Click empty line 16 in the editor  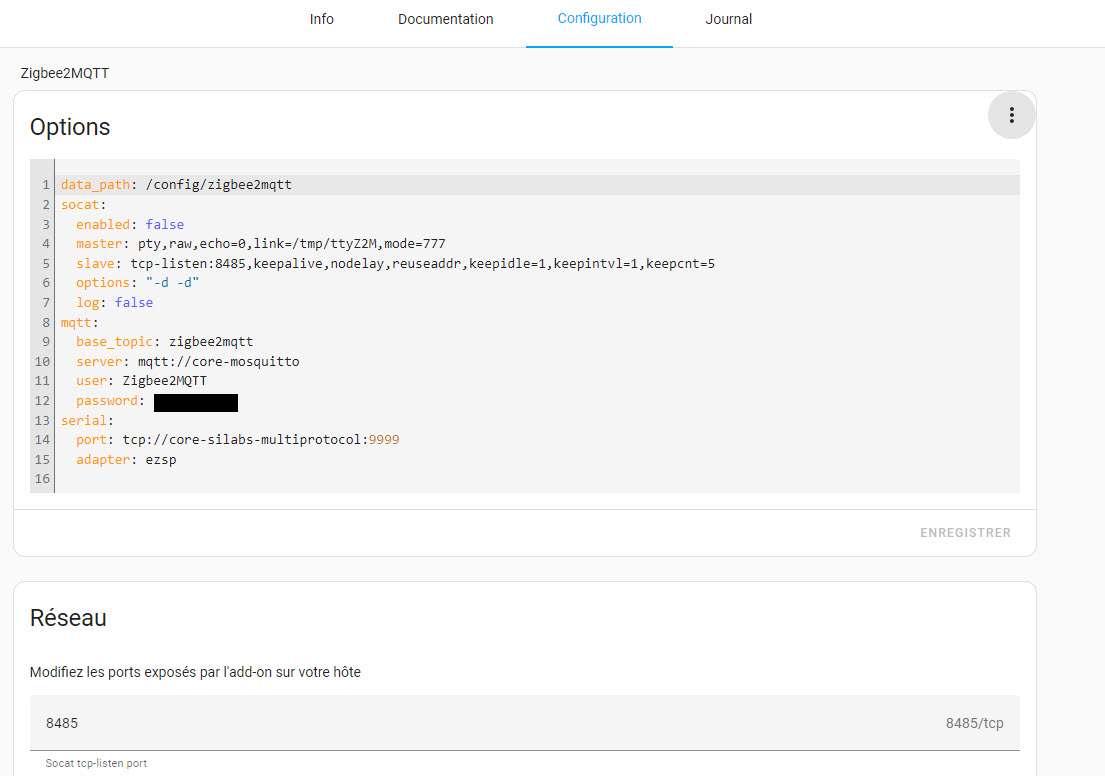[x=537, y=479]
